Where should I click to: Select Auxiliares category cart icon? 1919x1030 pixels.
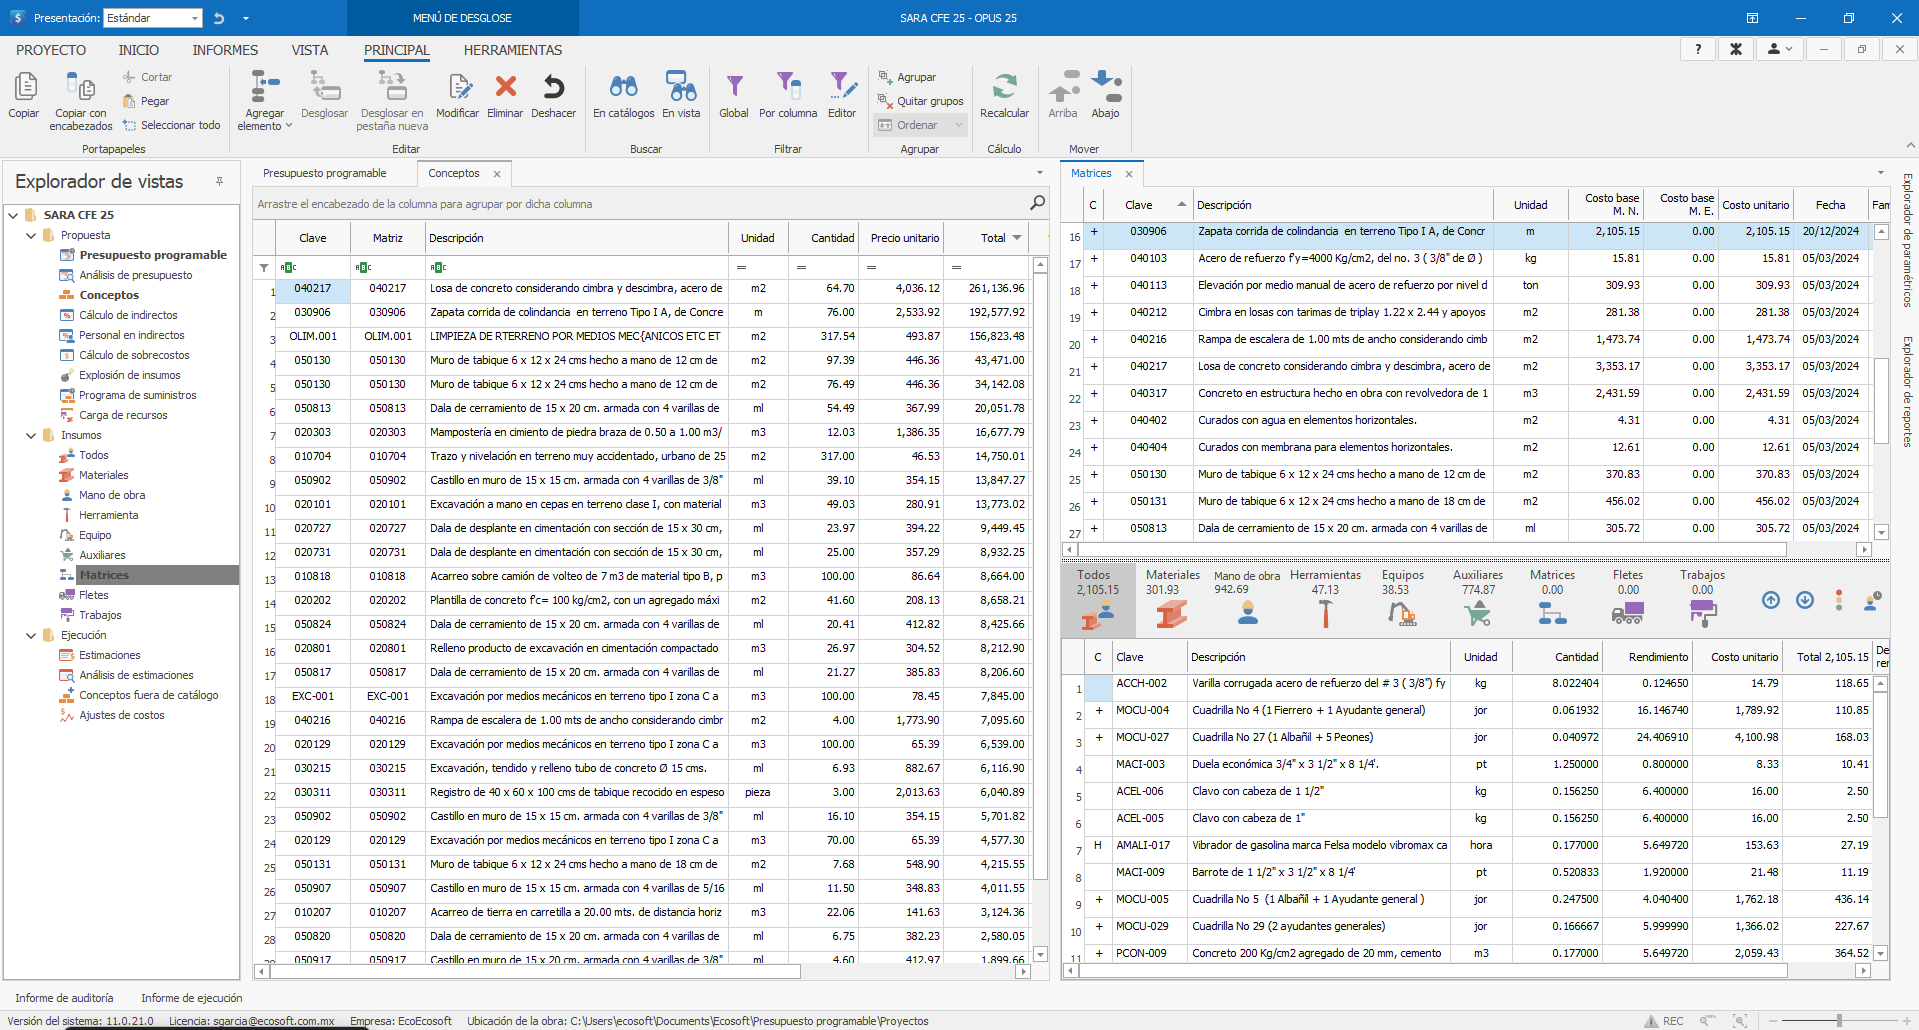click(x=1477, y=614)
